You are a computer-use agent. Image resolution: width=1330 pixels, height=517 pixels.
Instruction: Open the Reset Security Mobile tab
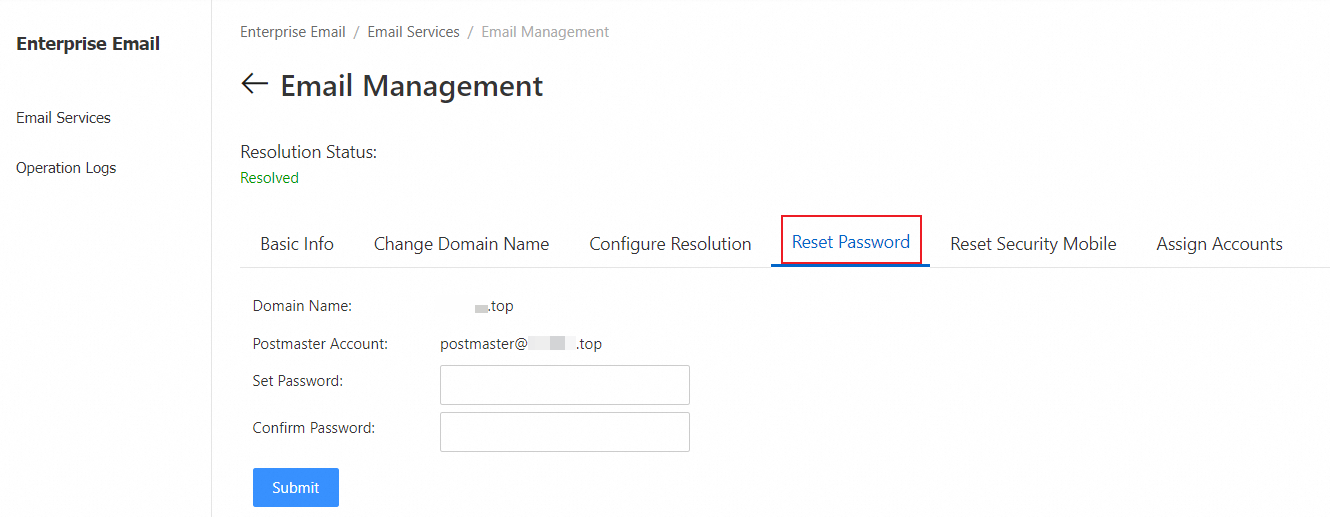click(x=1033, y=243)
